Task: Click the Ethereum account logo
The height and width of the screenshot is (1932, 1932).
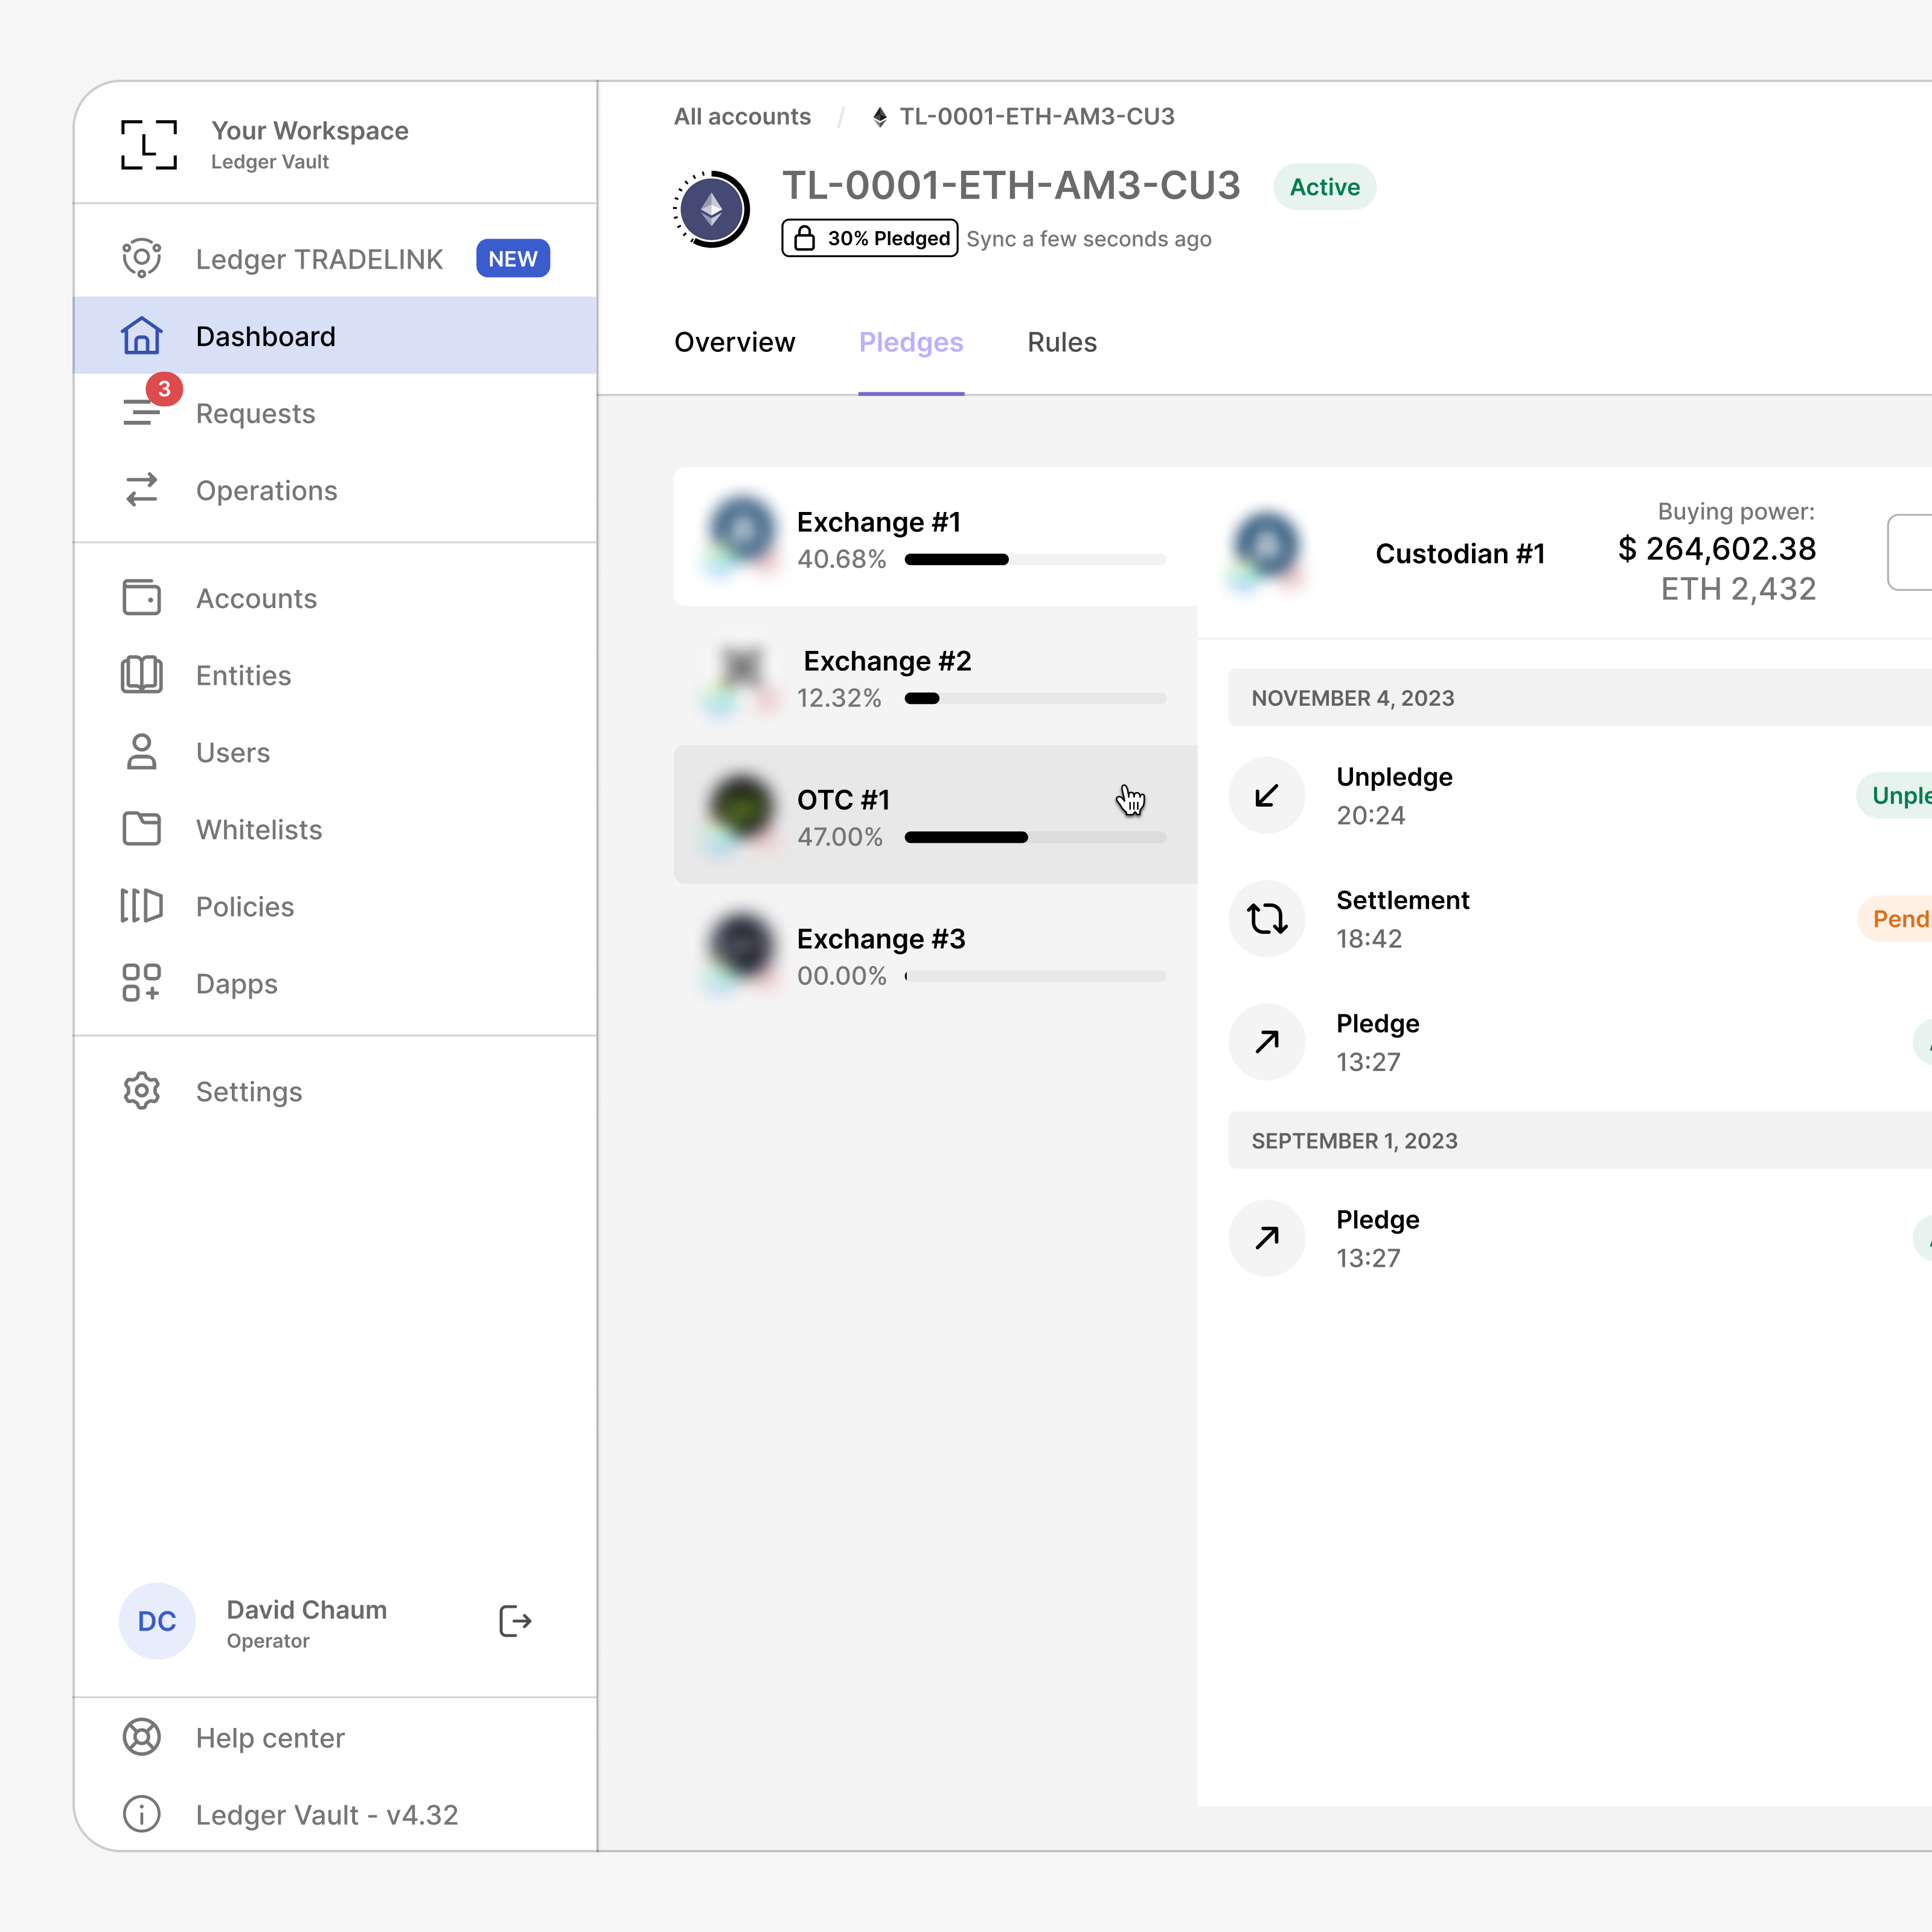Action: (x=712, y=209)
